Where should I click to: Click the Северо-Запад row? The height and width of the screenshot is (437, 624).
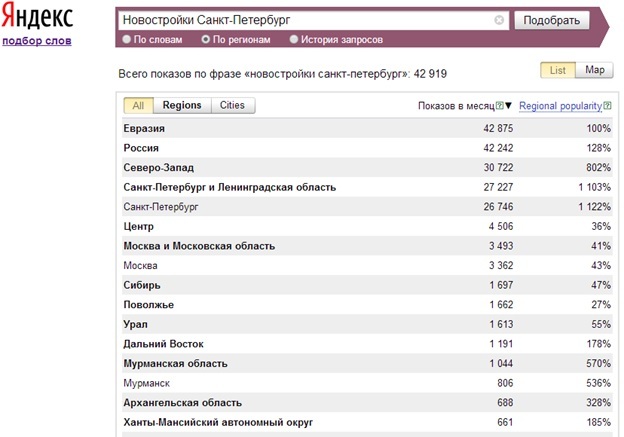click(367, 168)
